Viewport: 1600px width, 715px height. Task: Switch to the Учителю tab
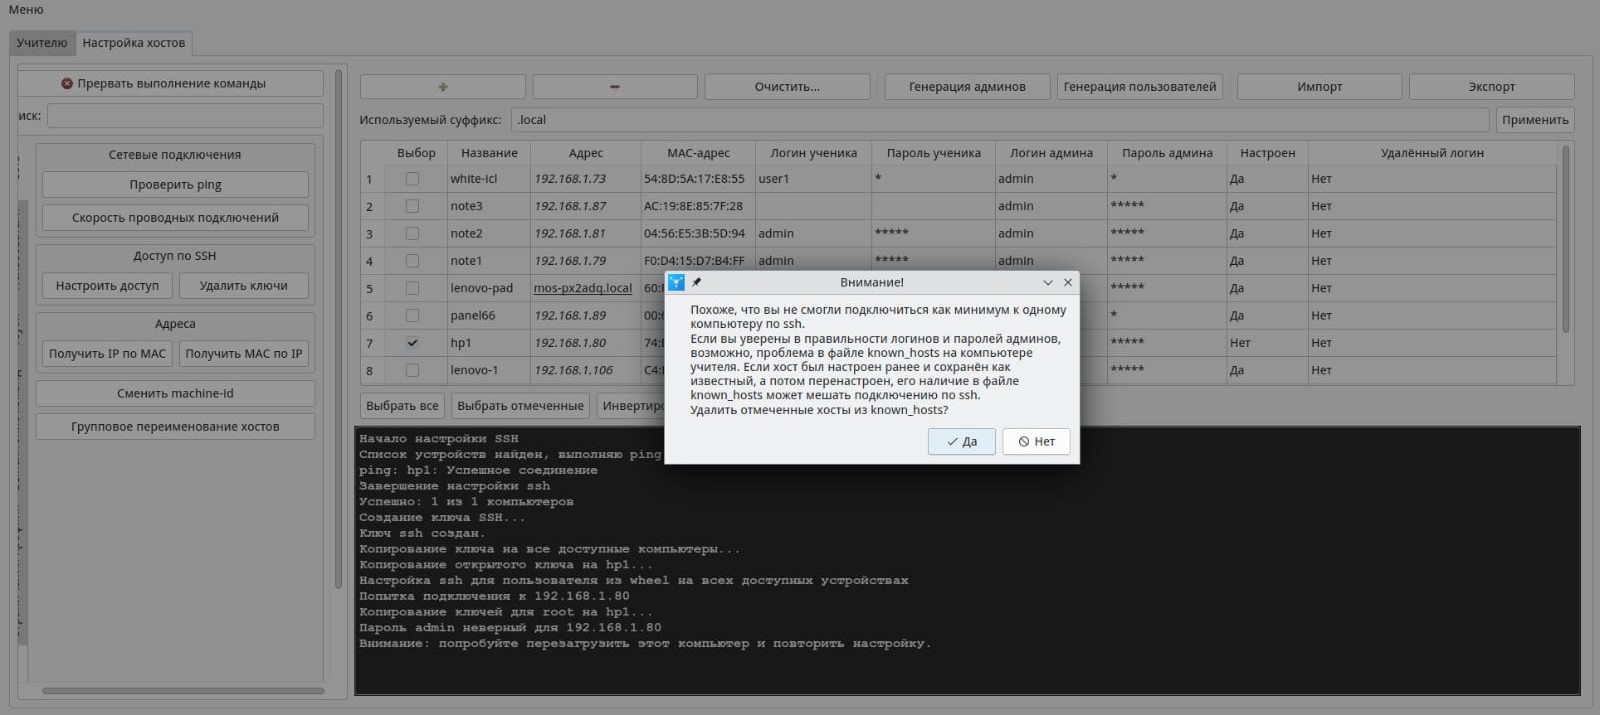[x=42, y=43]
